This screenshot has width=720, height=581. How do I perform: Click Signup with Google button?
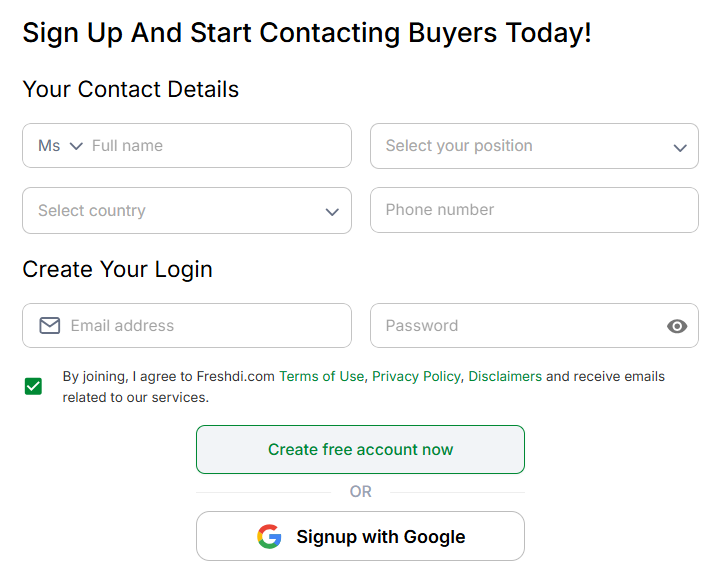(x=360, y=536)
